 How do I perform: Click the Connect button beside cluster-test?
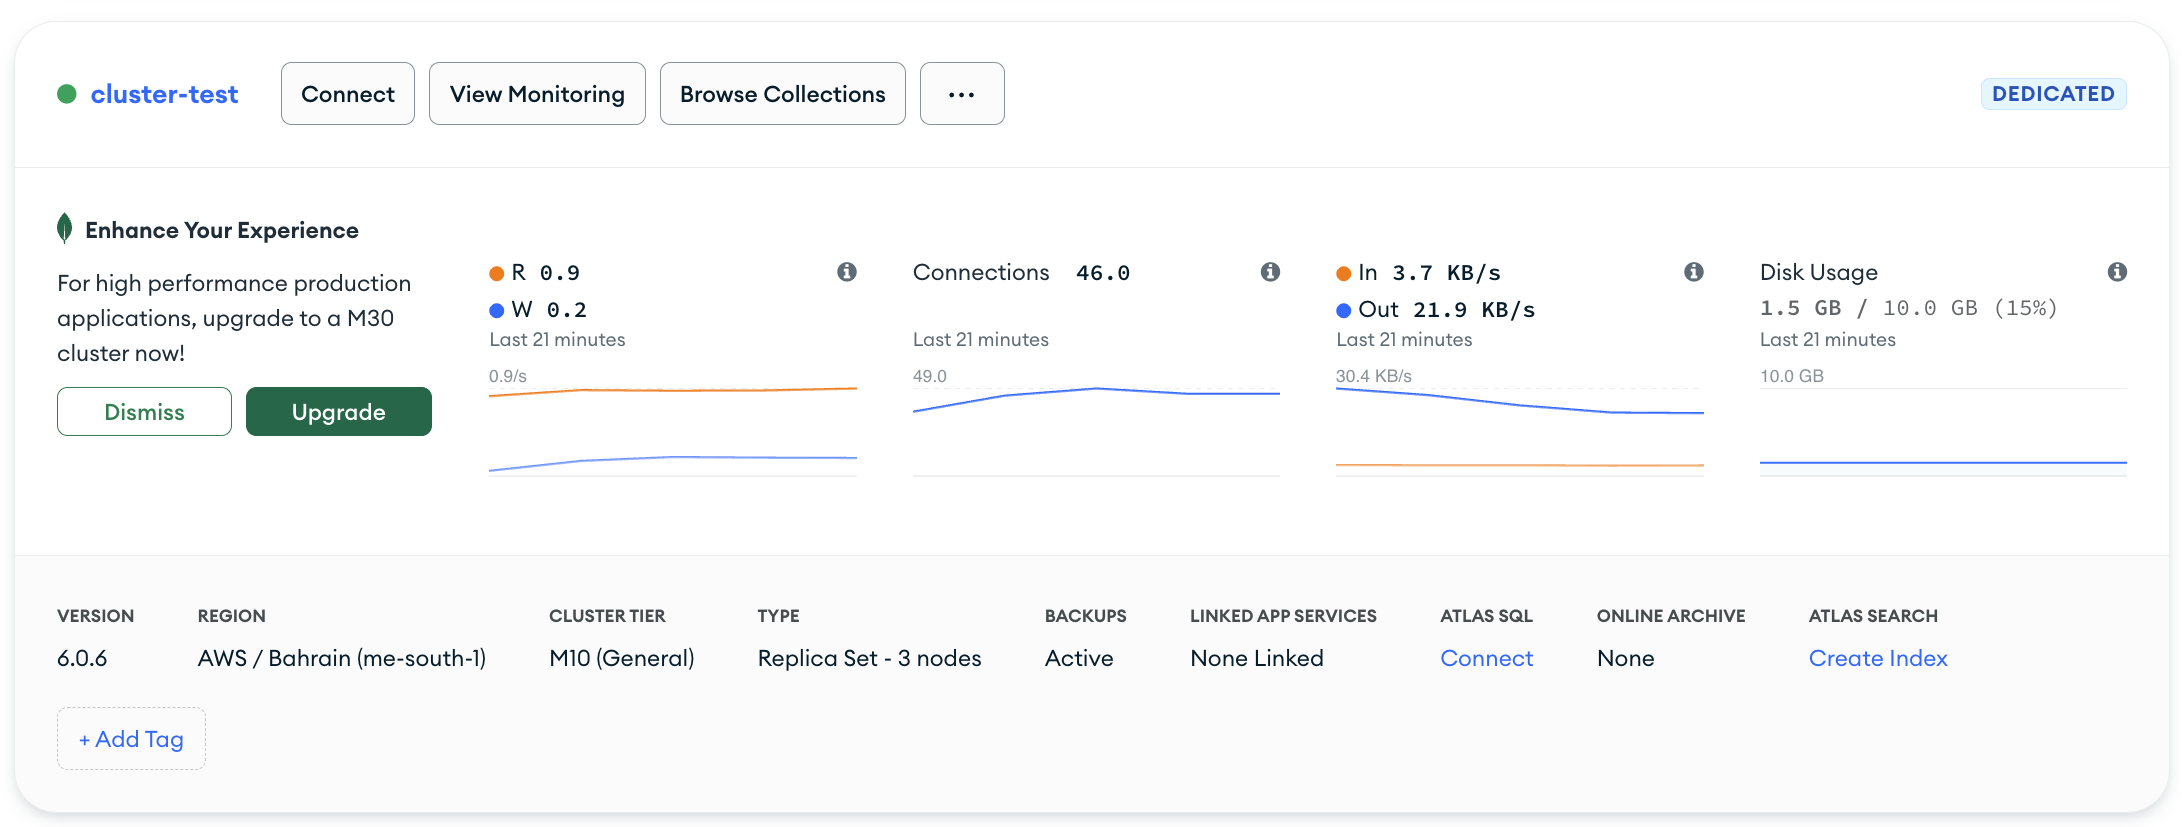[x=348, y=94]
